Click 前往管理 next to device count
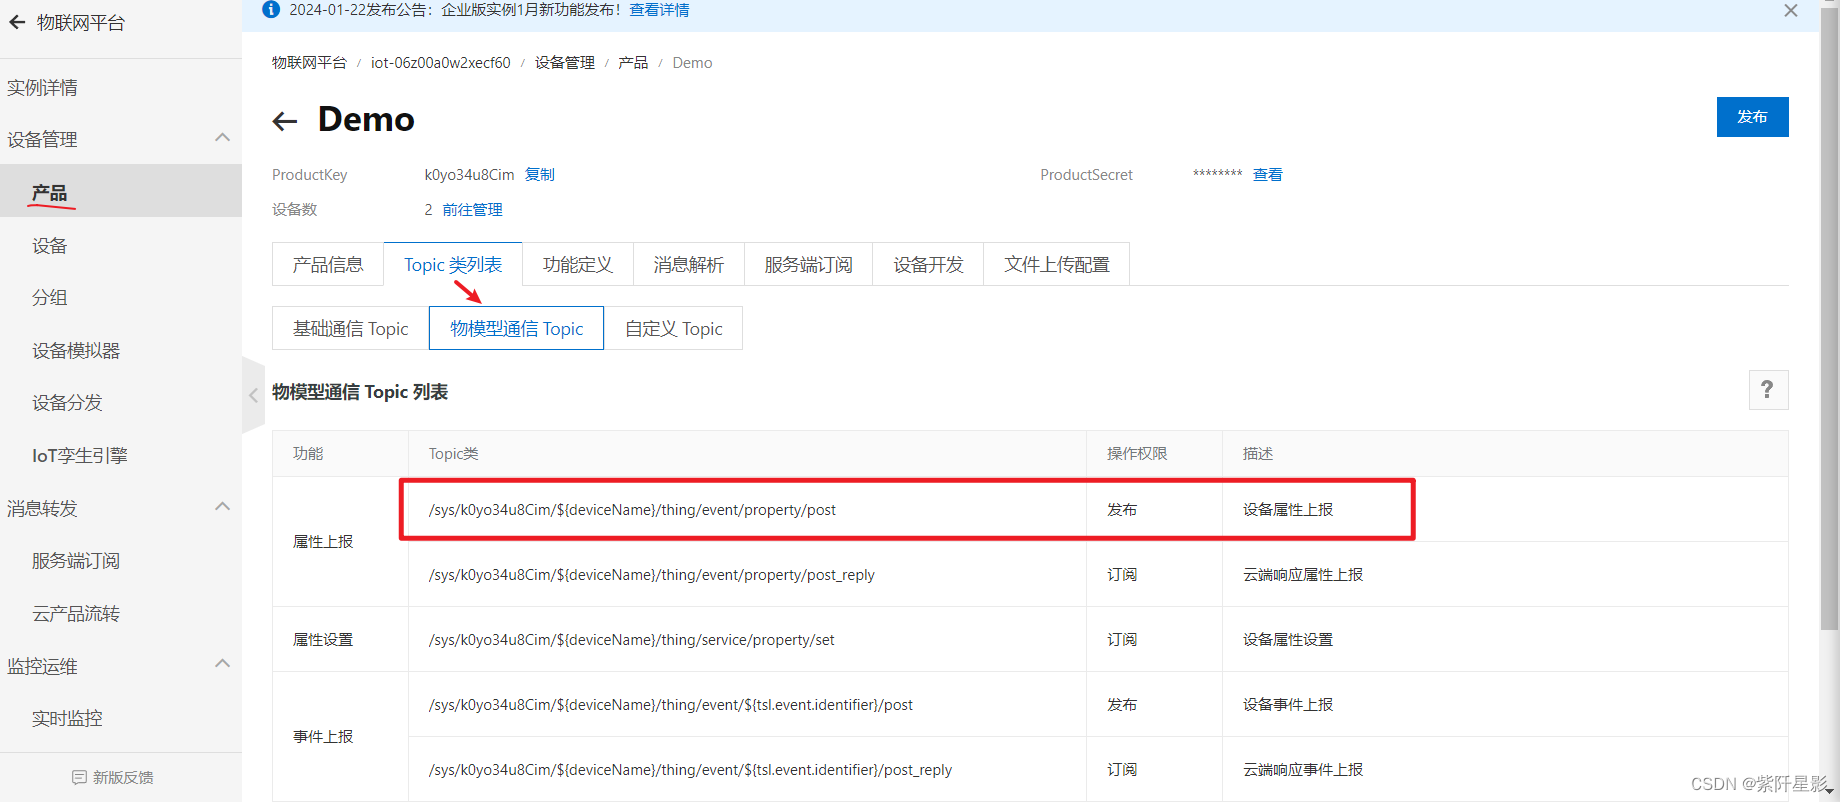This screenshot has height=802, width=1843. 473,210
